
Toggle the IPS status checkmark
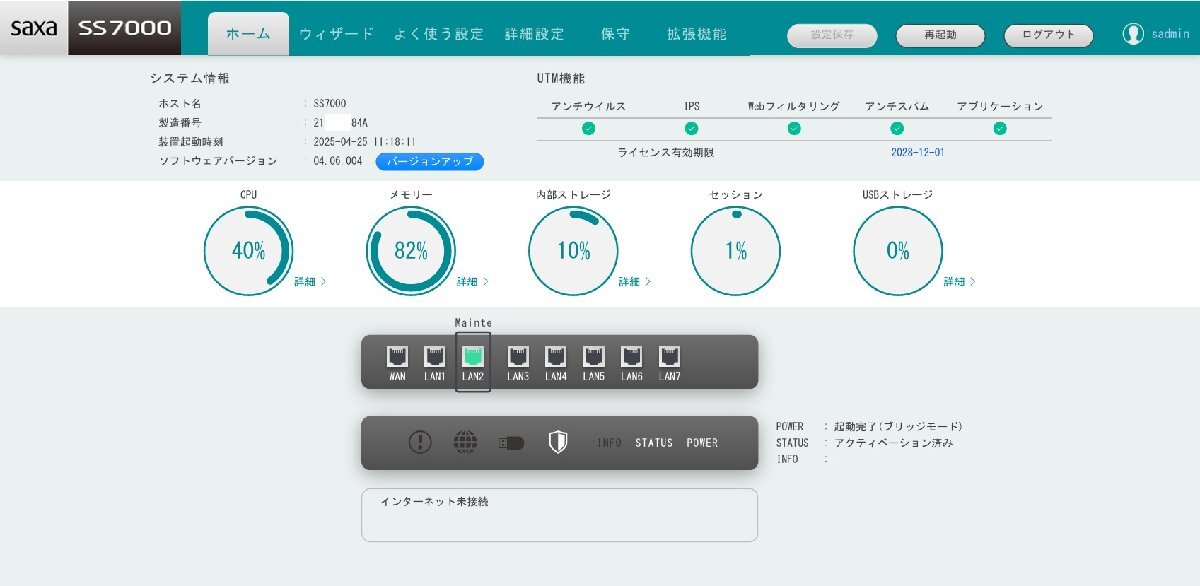691,127
